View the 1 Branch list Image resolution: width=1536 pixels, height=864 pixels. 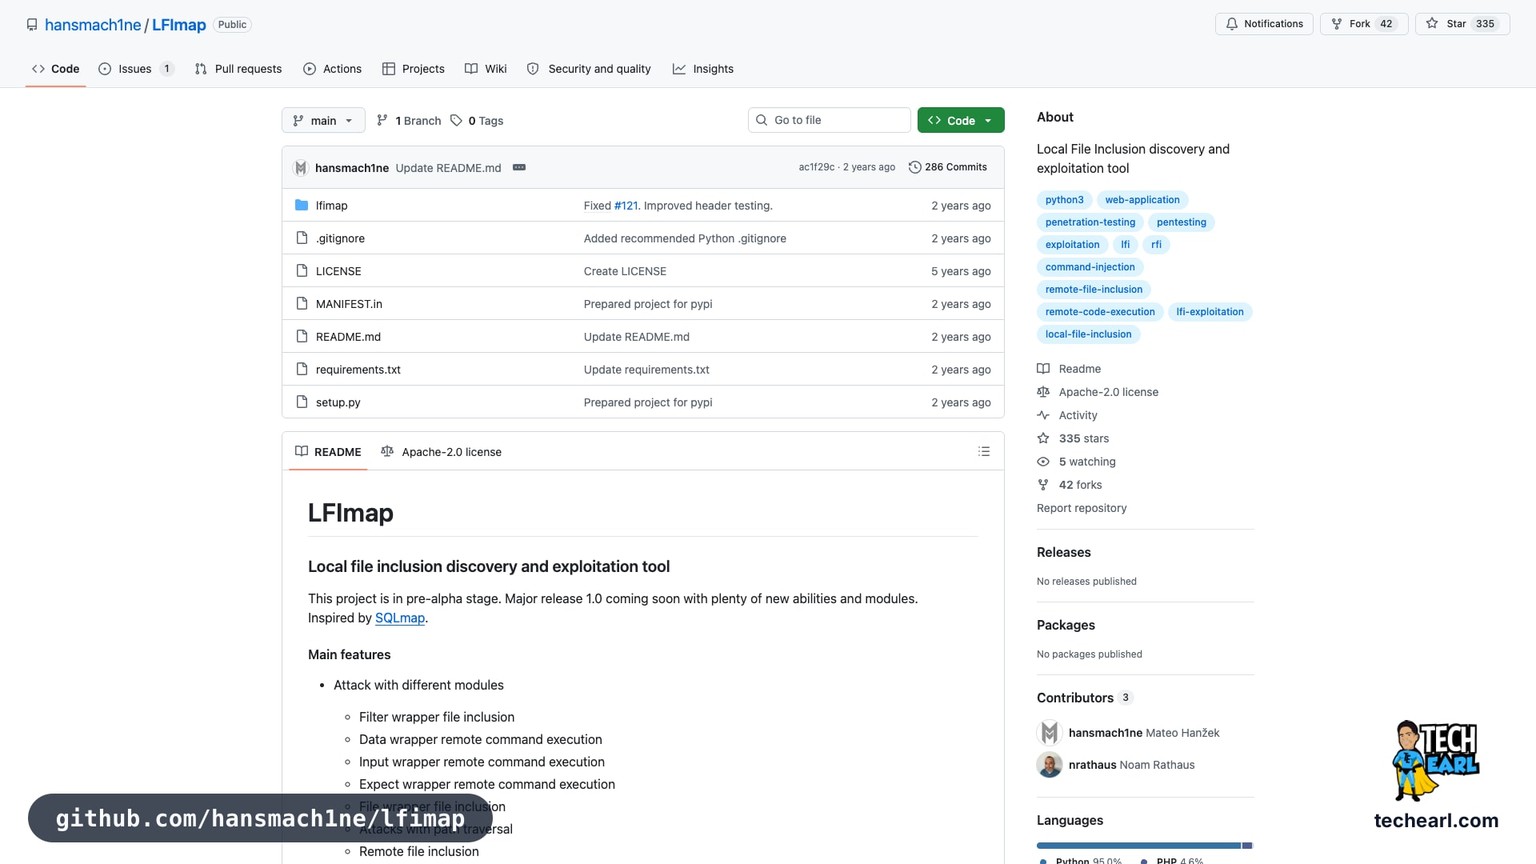click(x=409, y=120)
